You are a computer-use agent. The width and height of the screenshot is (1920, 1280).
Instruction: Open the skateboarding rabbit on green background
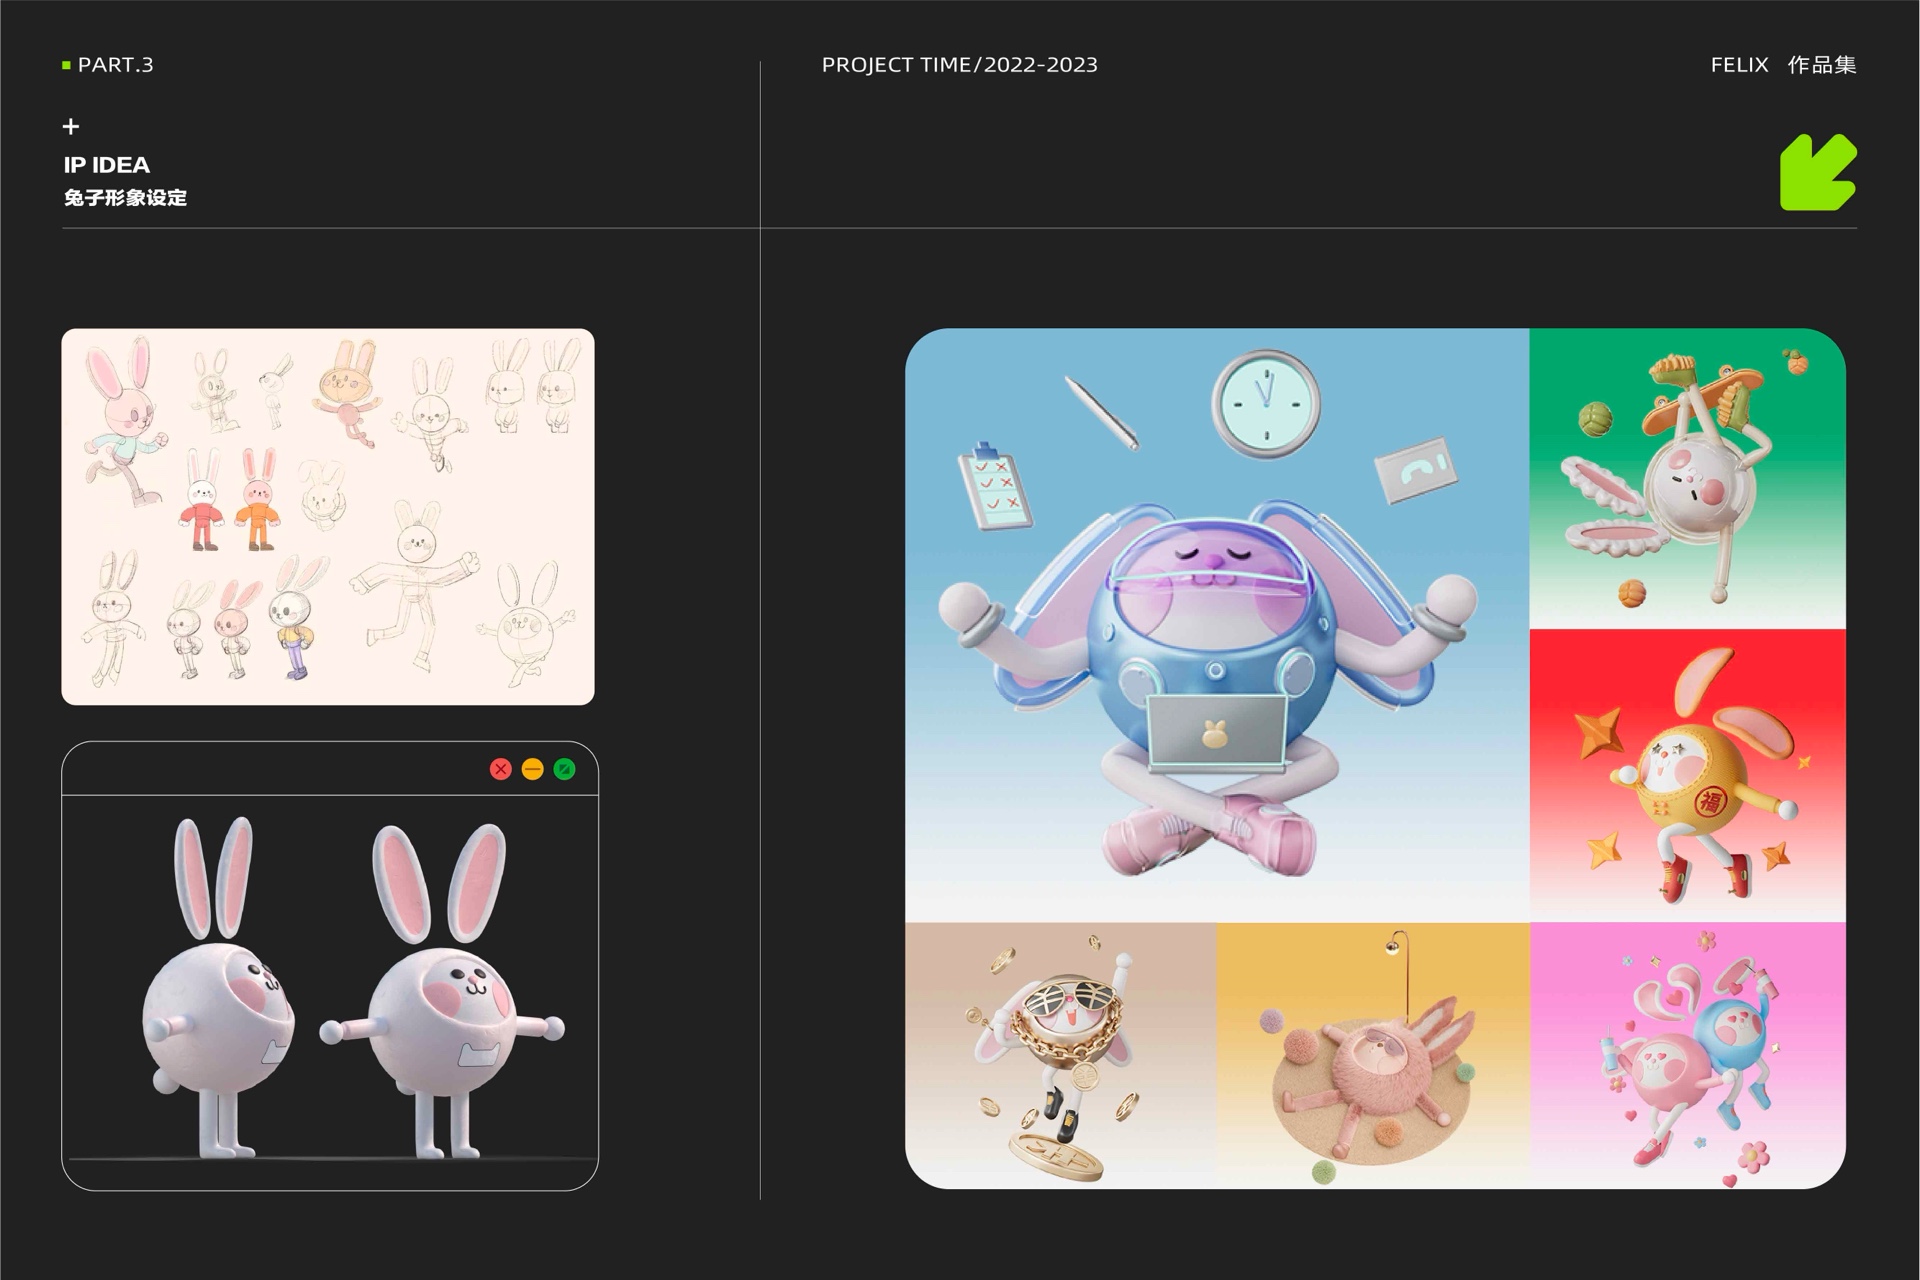pos(1687,478)
